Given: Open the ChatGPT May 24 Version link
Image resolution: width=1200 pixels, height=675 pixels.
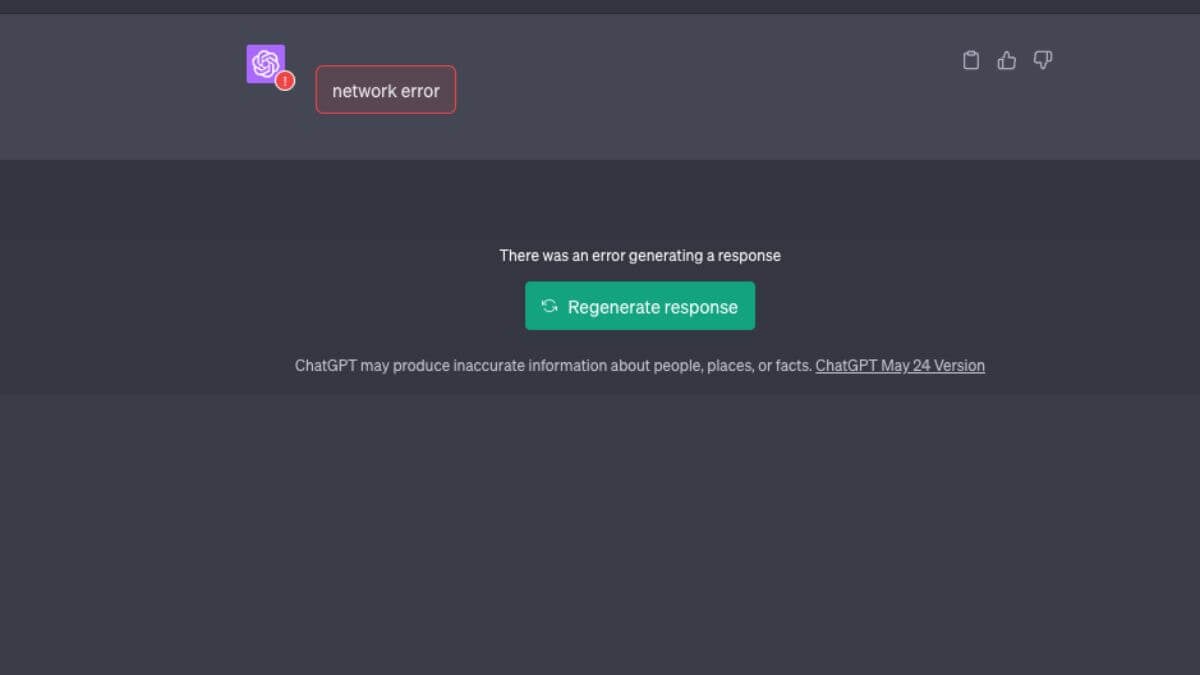Looking at the screenshot, I should [x=900, y=366].
